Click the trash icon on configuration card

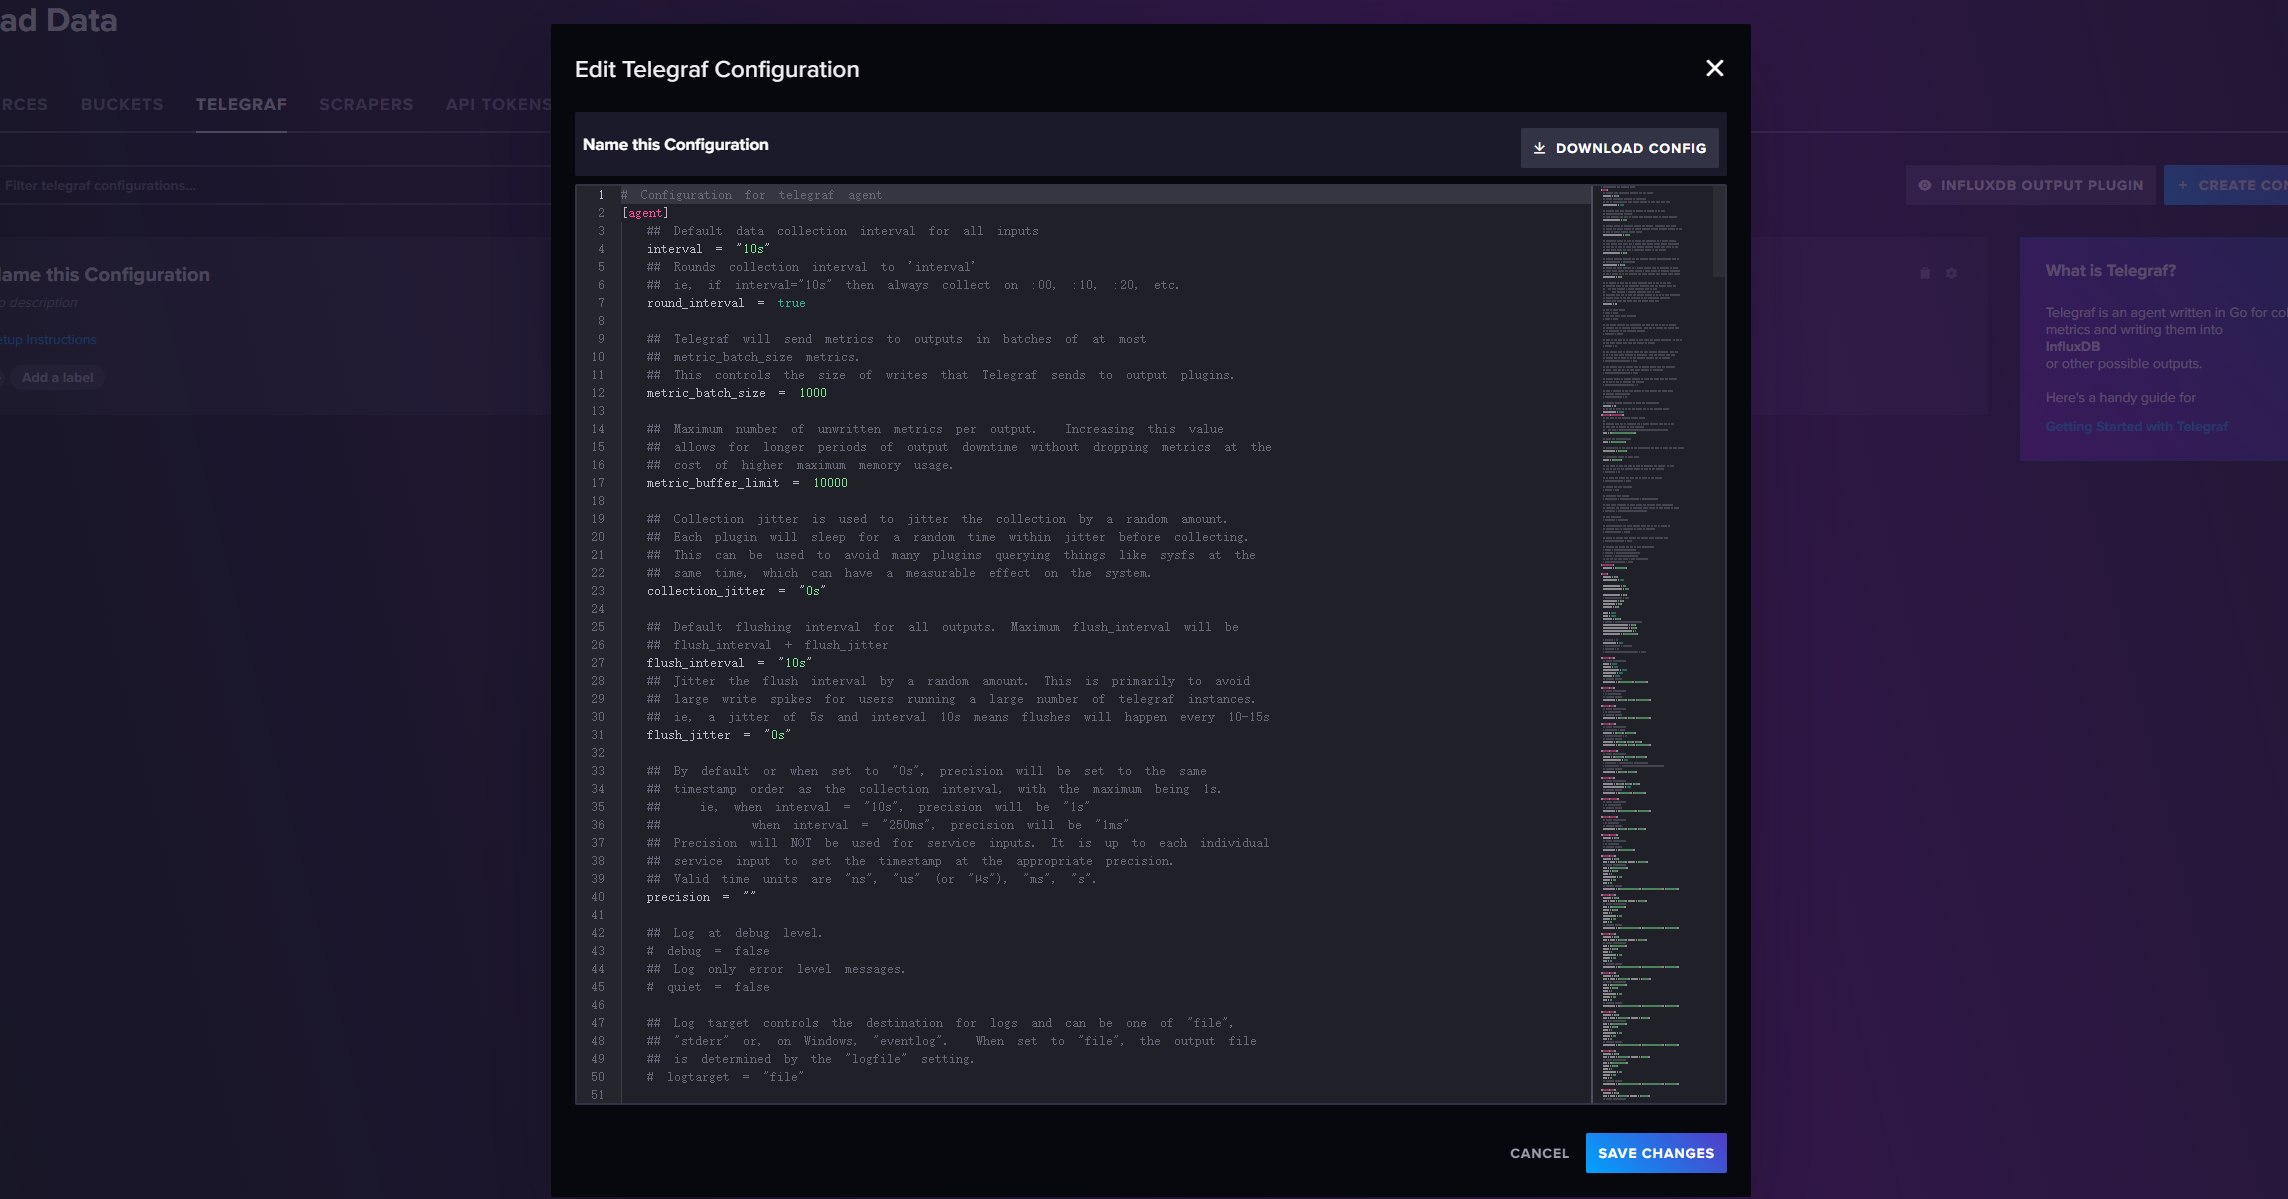[x=1925, y=273]
